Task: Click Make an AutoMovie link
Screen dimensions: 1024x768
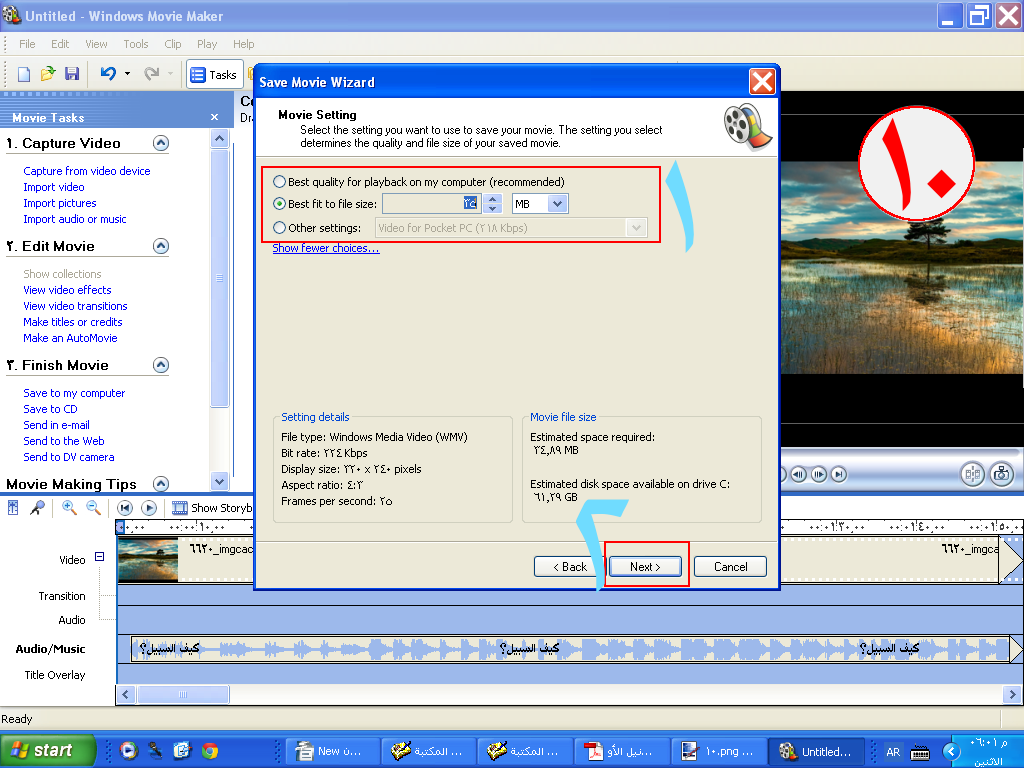Action: coord(70,338)
